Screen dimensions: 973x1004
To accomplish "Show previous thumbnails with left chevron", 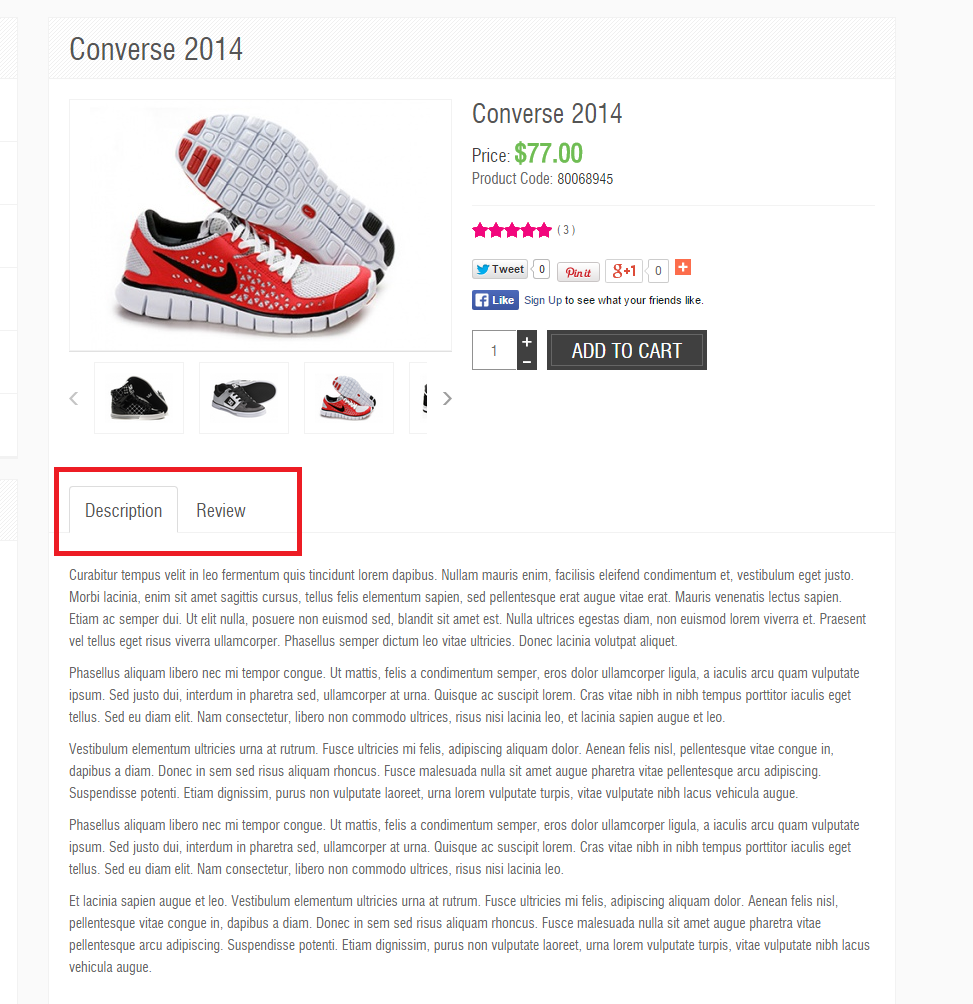I will (74, 398).
